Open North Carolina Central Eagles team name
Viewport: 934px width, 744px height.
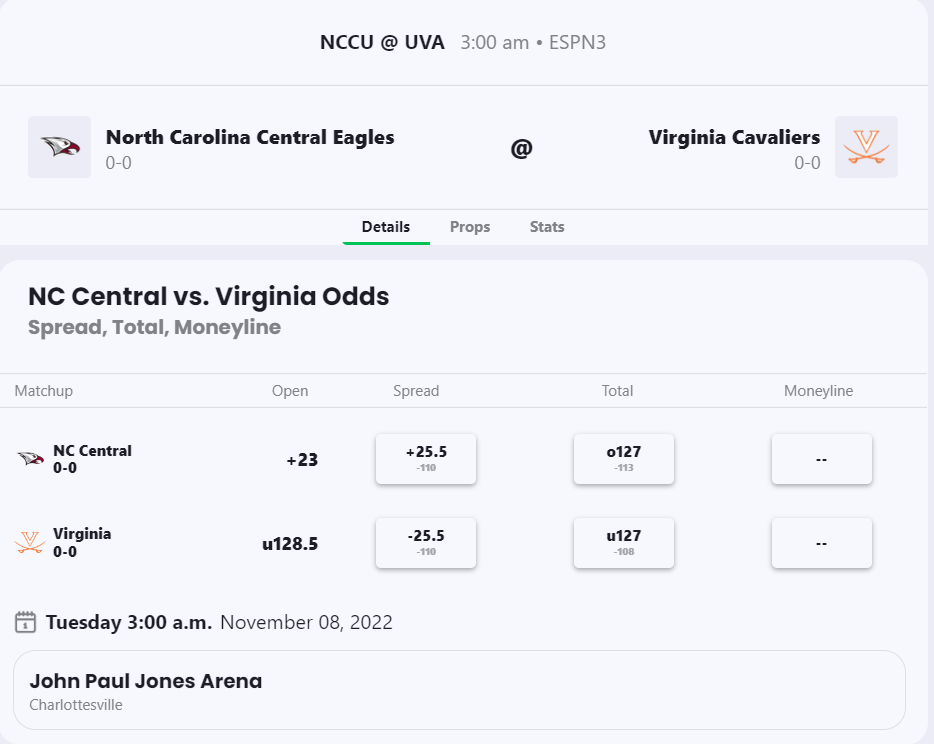(x=250, y=137)
